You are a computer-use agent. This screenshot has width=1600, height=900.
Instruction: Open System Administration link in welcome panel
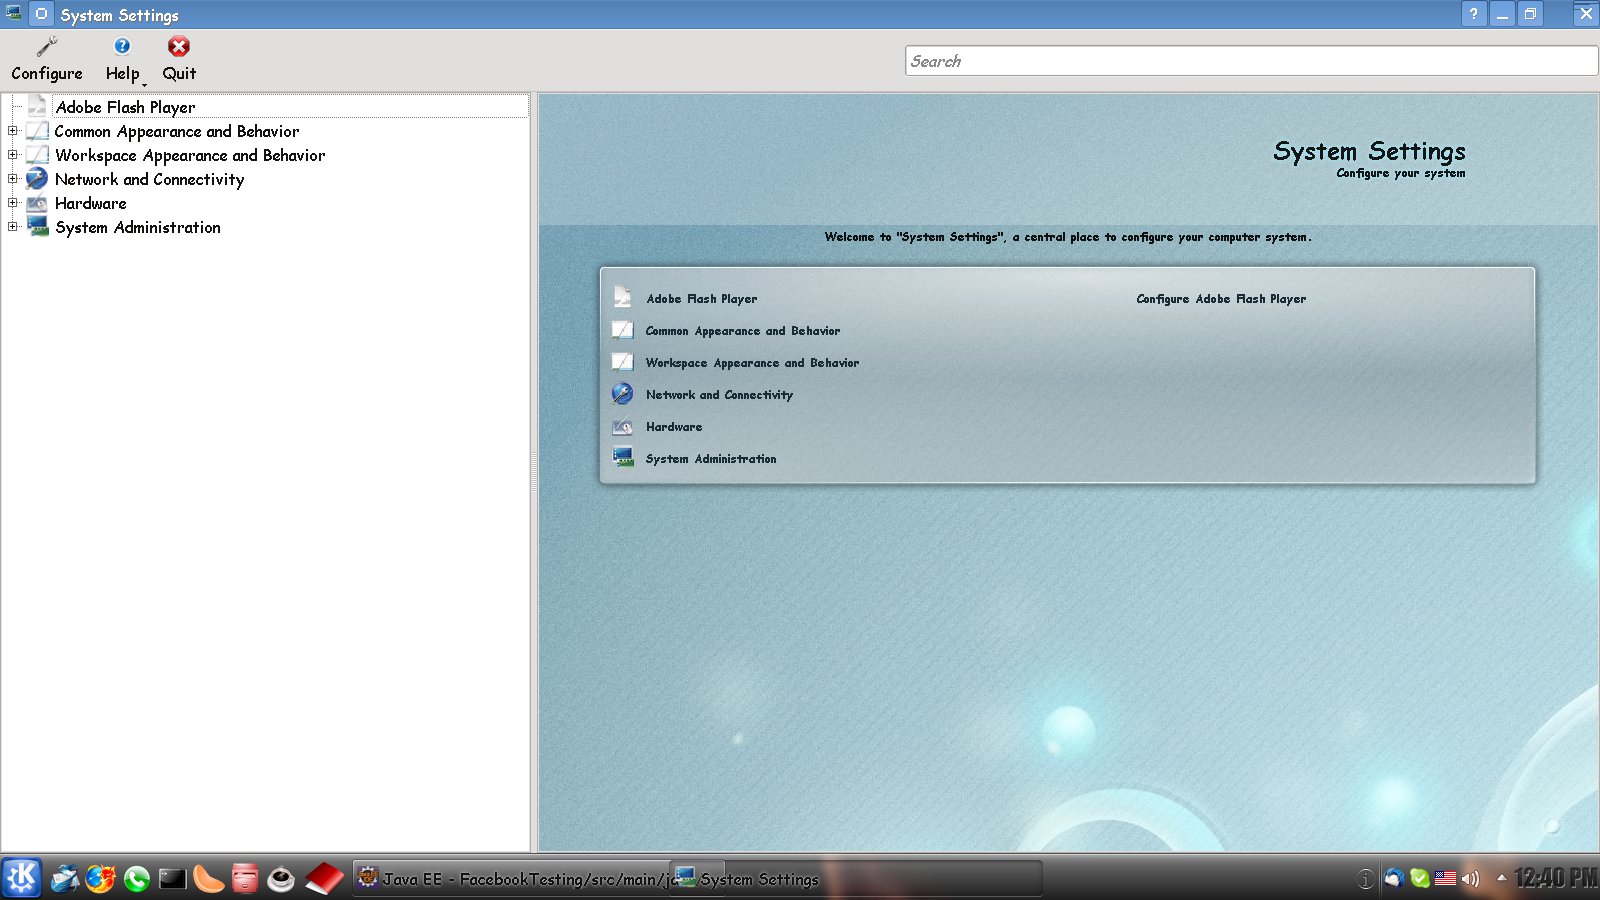[x=710, y=459]
